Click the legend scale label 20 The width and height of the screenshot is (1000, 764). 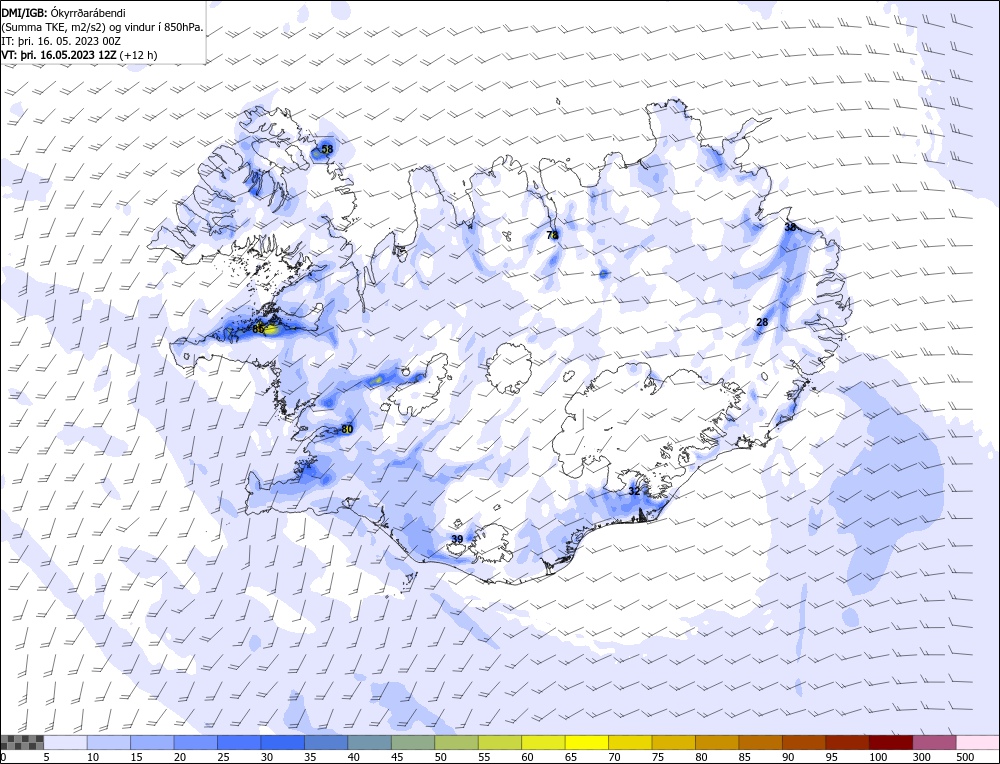coord(180,757)
